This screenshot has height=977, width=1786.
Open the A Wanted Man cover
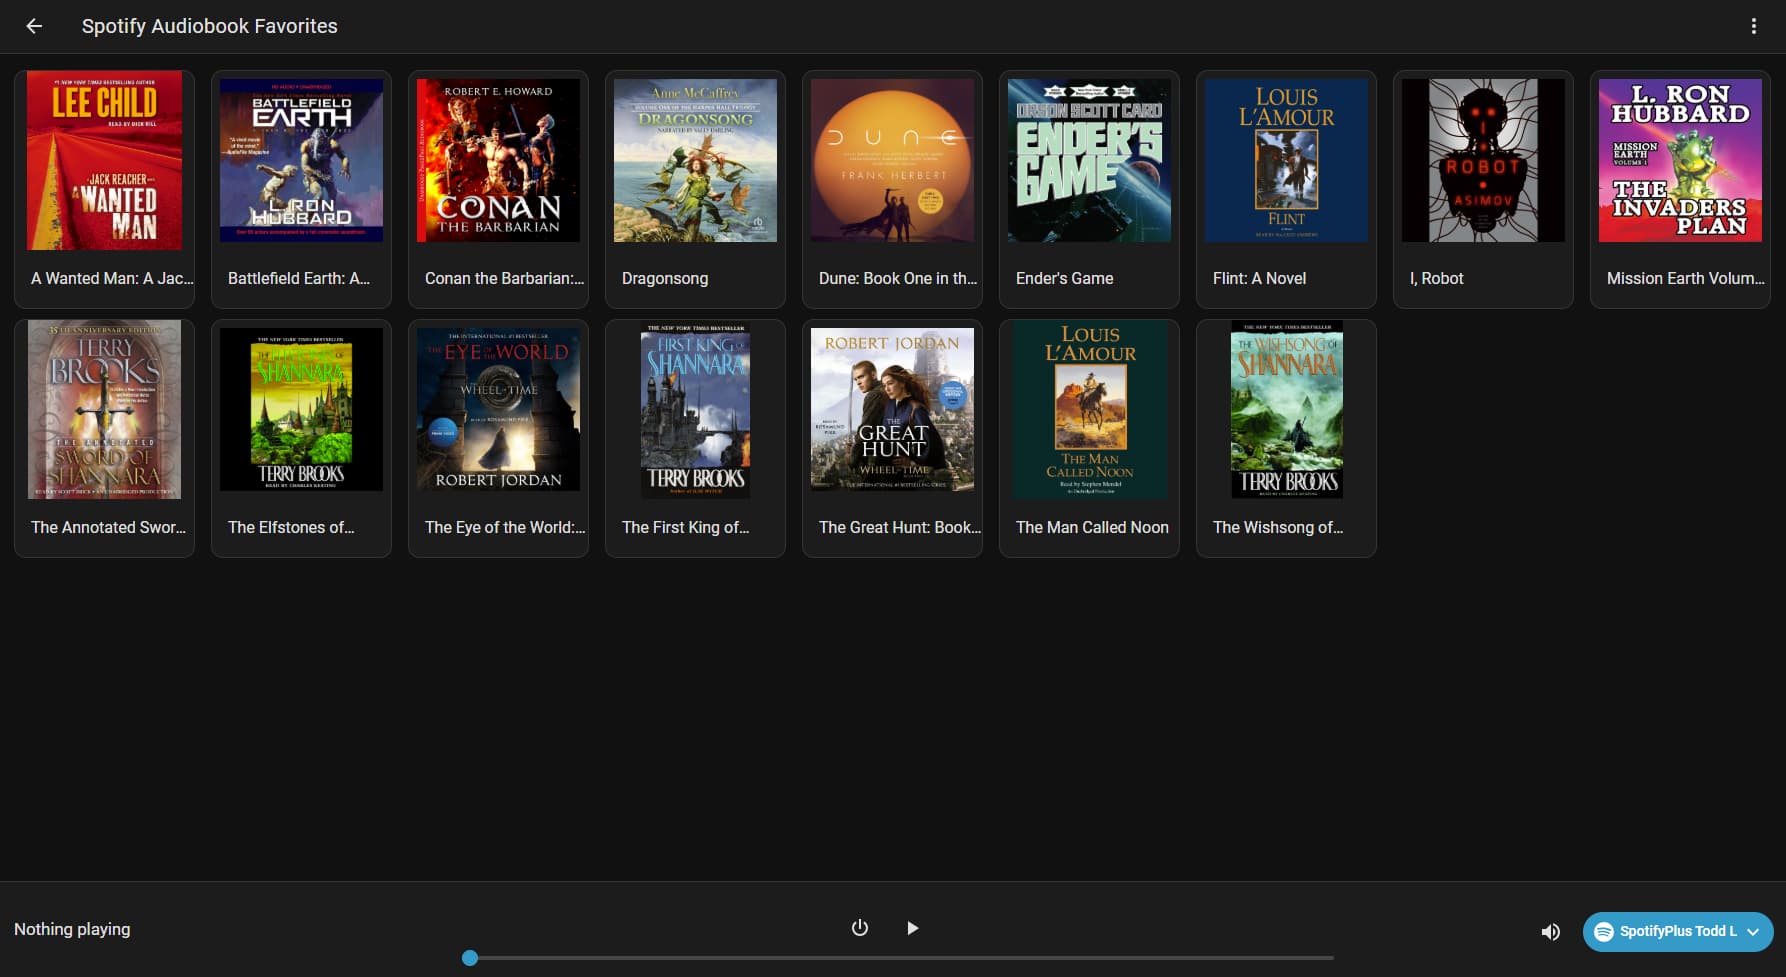(x=104, y=160)
